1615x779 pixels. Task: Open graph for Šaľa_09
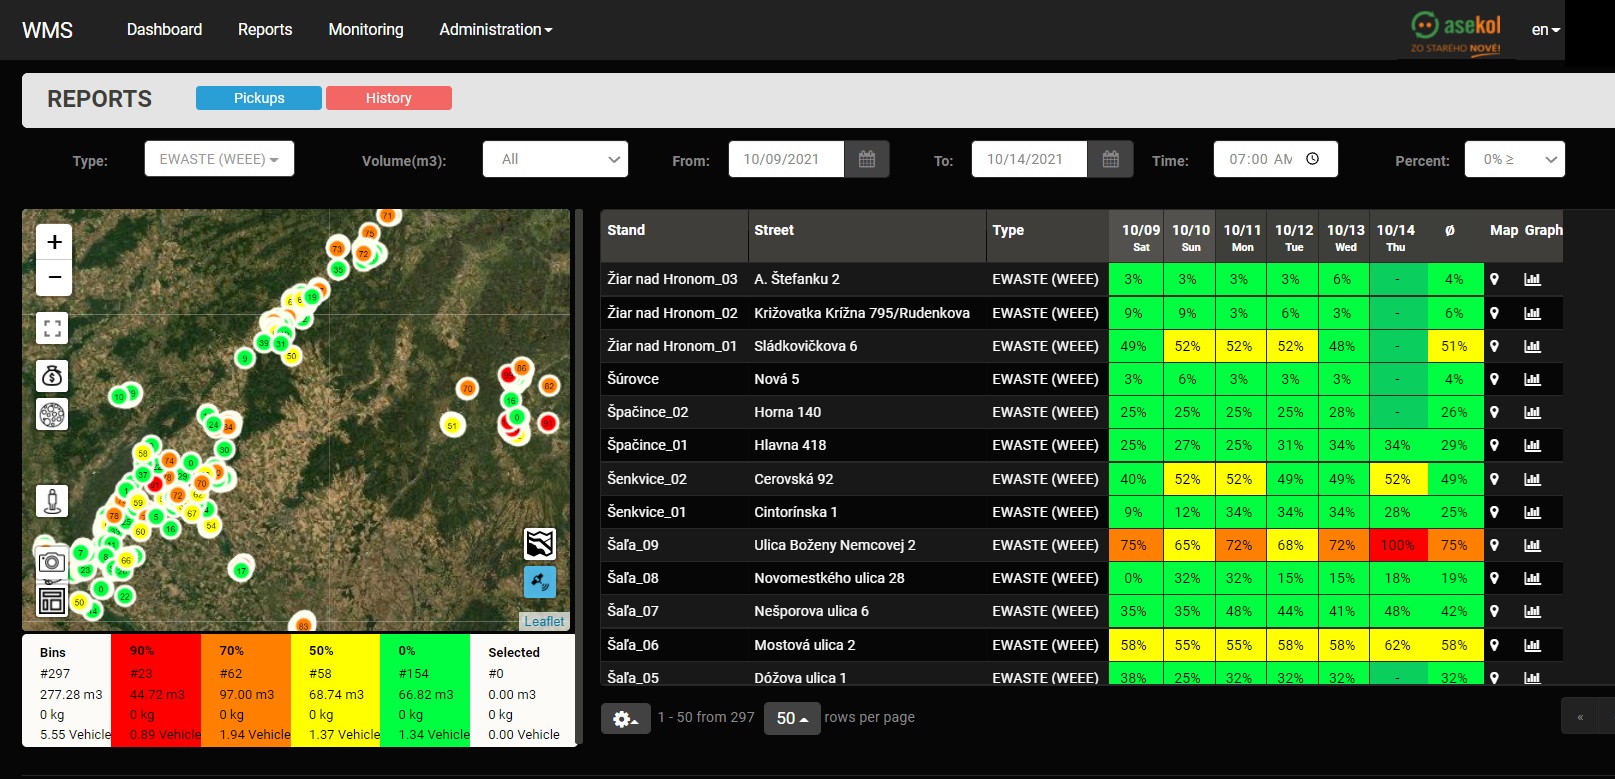(x=1532, y=545)
